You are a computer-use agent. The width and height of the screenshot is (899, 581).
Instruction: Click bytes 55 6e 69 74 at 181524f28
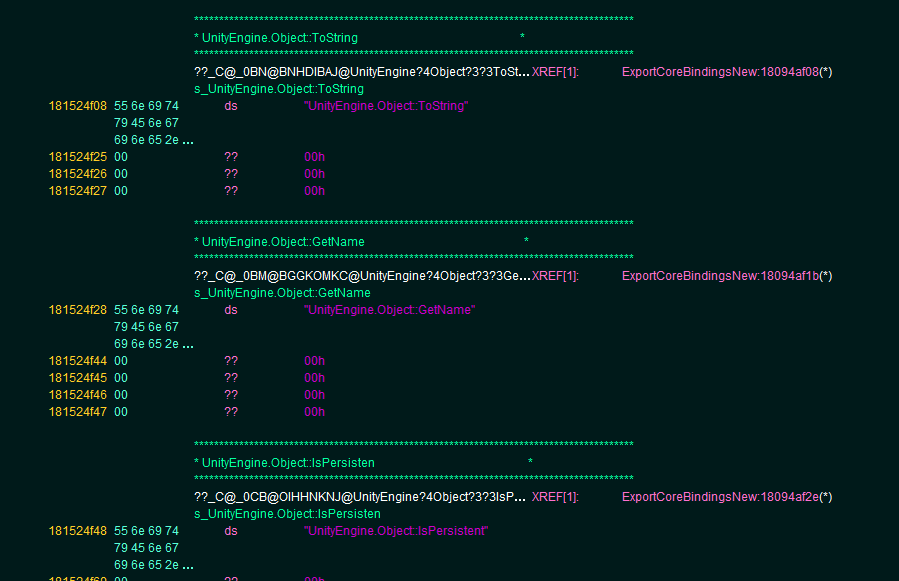pos(146,310)
